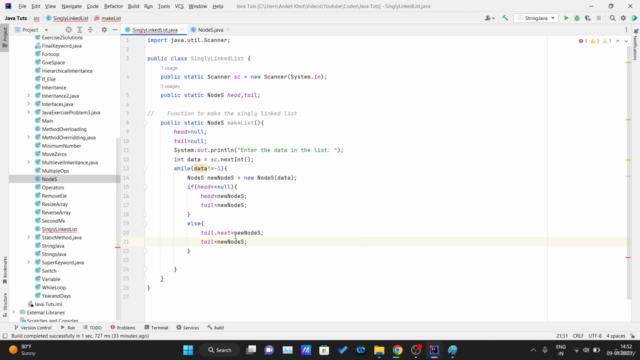Open IDE settings gear in toolbar
This screenshot has height=360, width=640.
pos(623,18)
